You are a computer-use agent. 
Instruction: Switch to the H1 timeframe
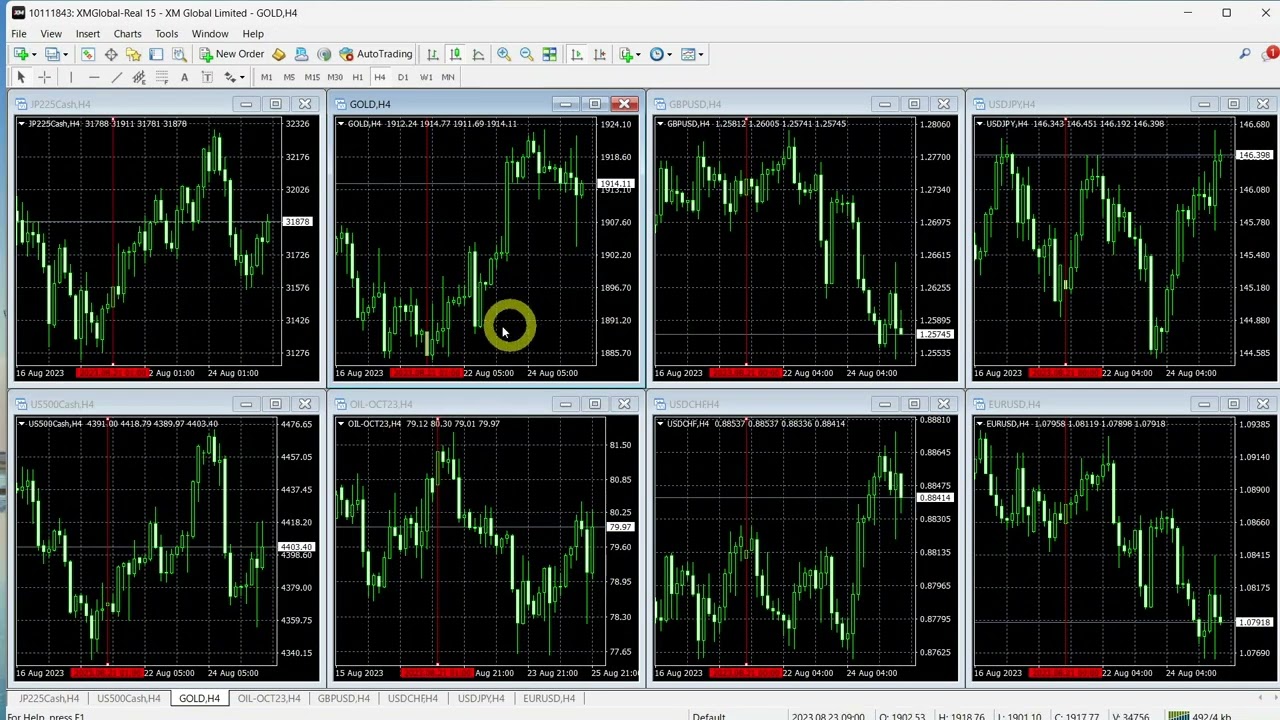coord(357,77)
